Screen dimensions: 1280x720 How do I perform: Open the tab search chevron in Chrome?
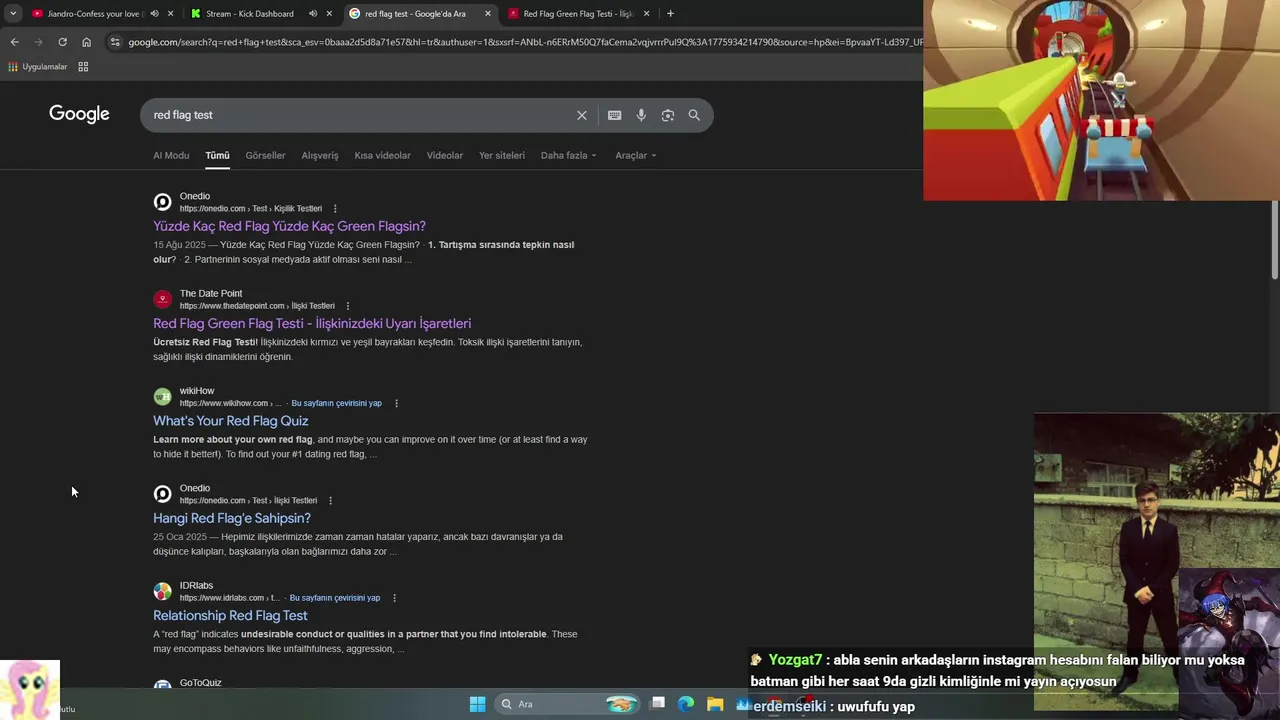13,14
